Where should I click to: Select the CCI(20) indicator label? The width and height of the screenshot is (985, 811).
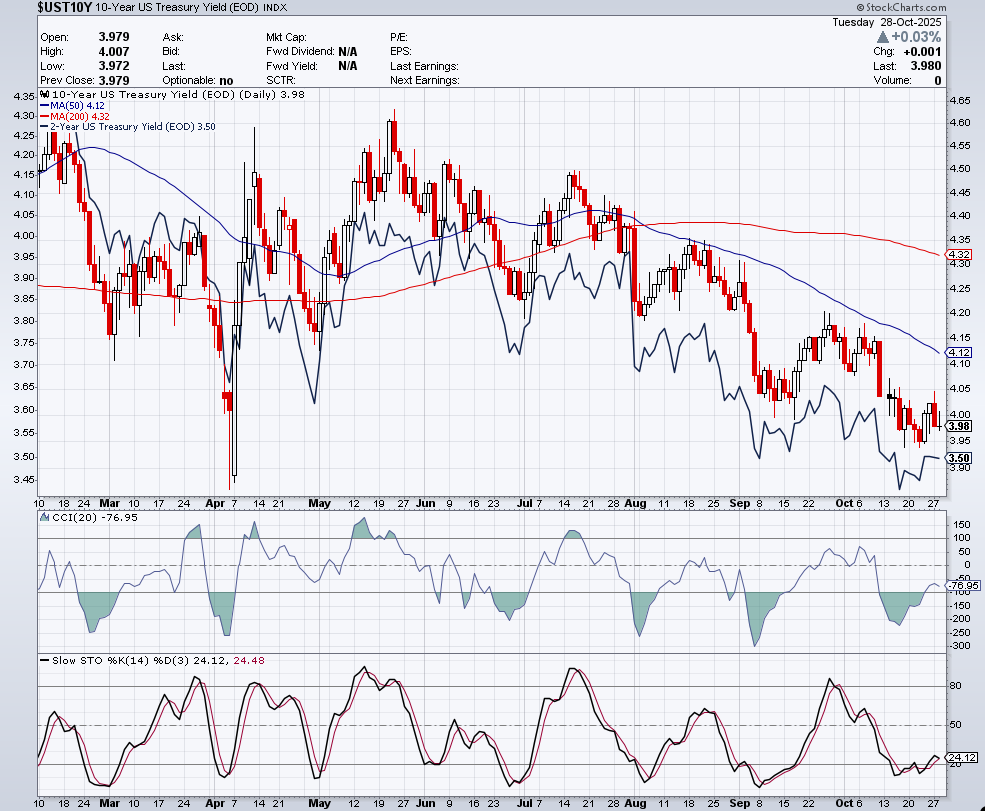point(64,516)
